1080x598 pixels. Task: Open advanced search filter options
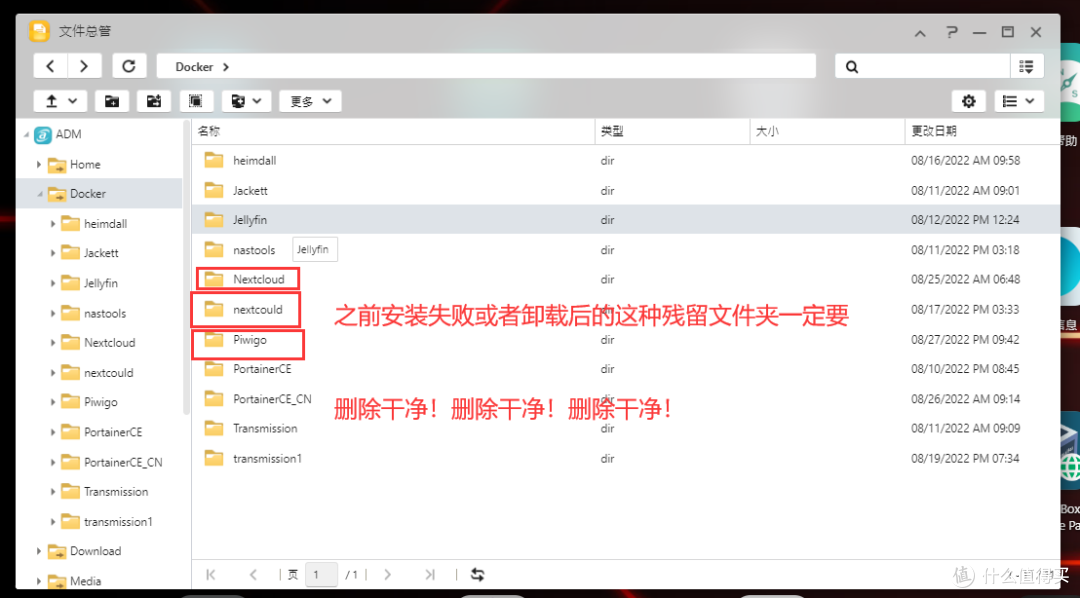[1026, 67]
